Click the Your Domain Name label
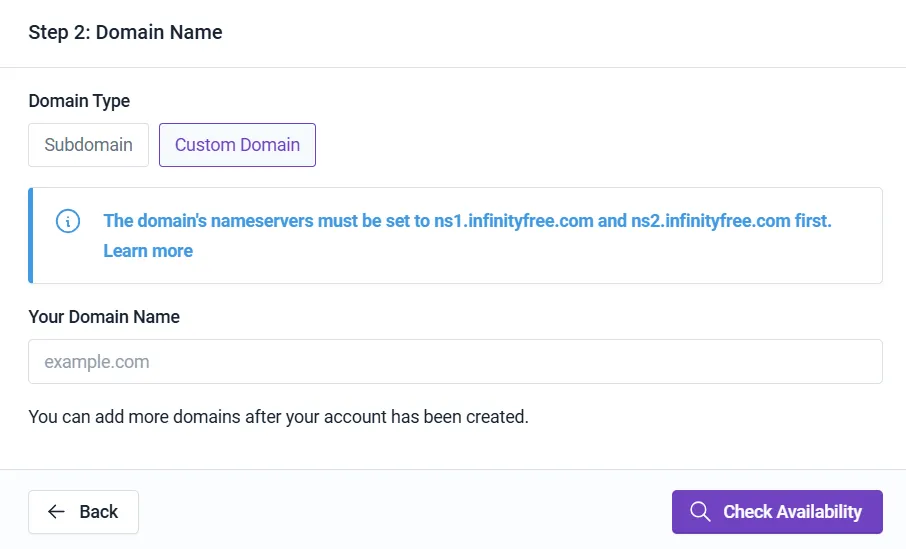The image size is (906, 549). 104,317
